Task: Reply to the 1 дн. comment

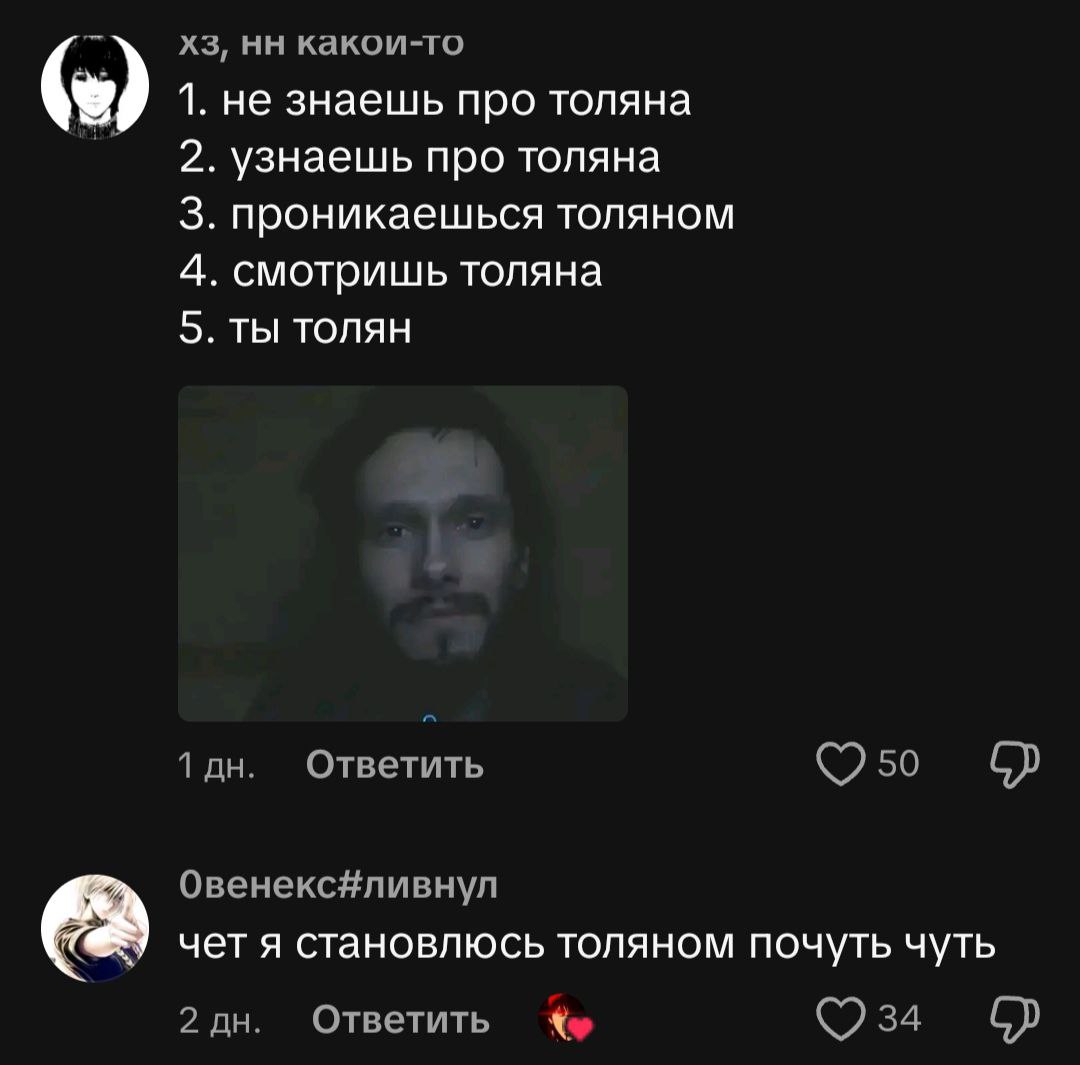Action: [x=395, y=764]
